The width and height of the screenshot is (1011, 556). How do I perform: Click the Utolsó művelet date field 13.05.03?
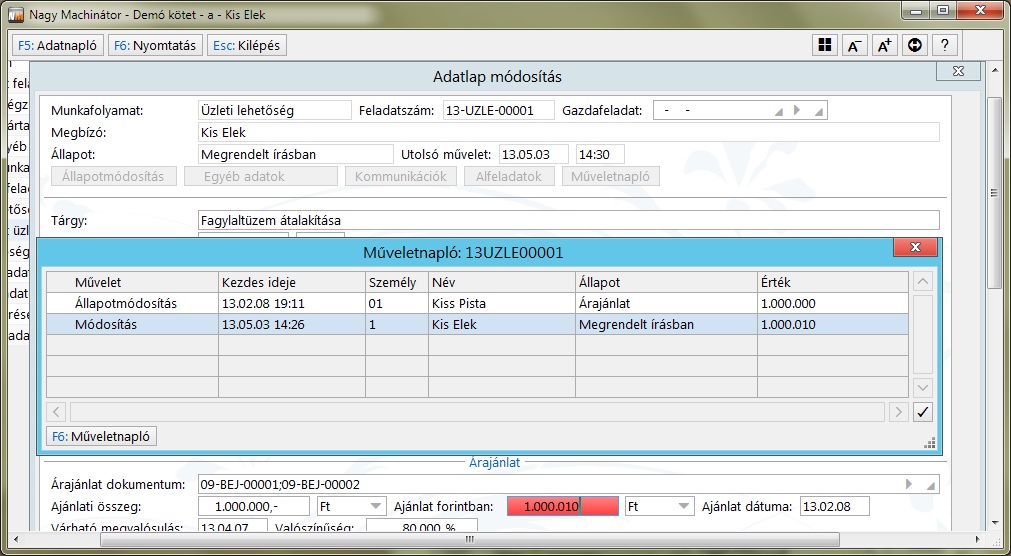pyautogui.click(x=534, y=154)
